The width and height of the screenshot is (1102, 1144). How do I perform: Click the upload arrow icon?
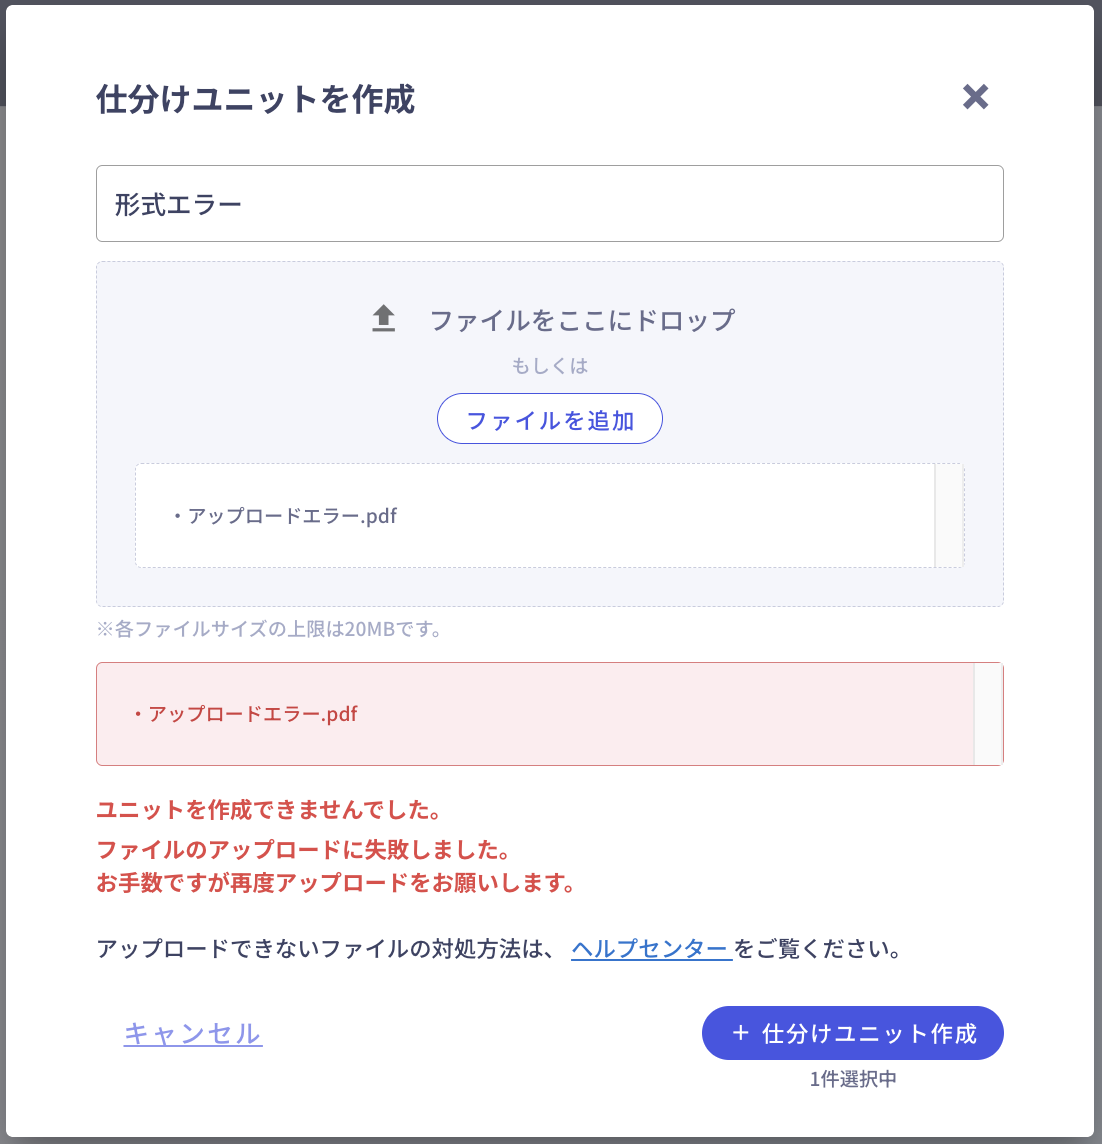click(x=383, y=319)
